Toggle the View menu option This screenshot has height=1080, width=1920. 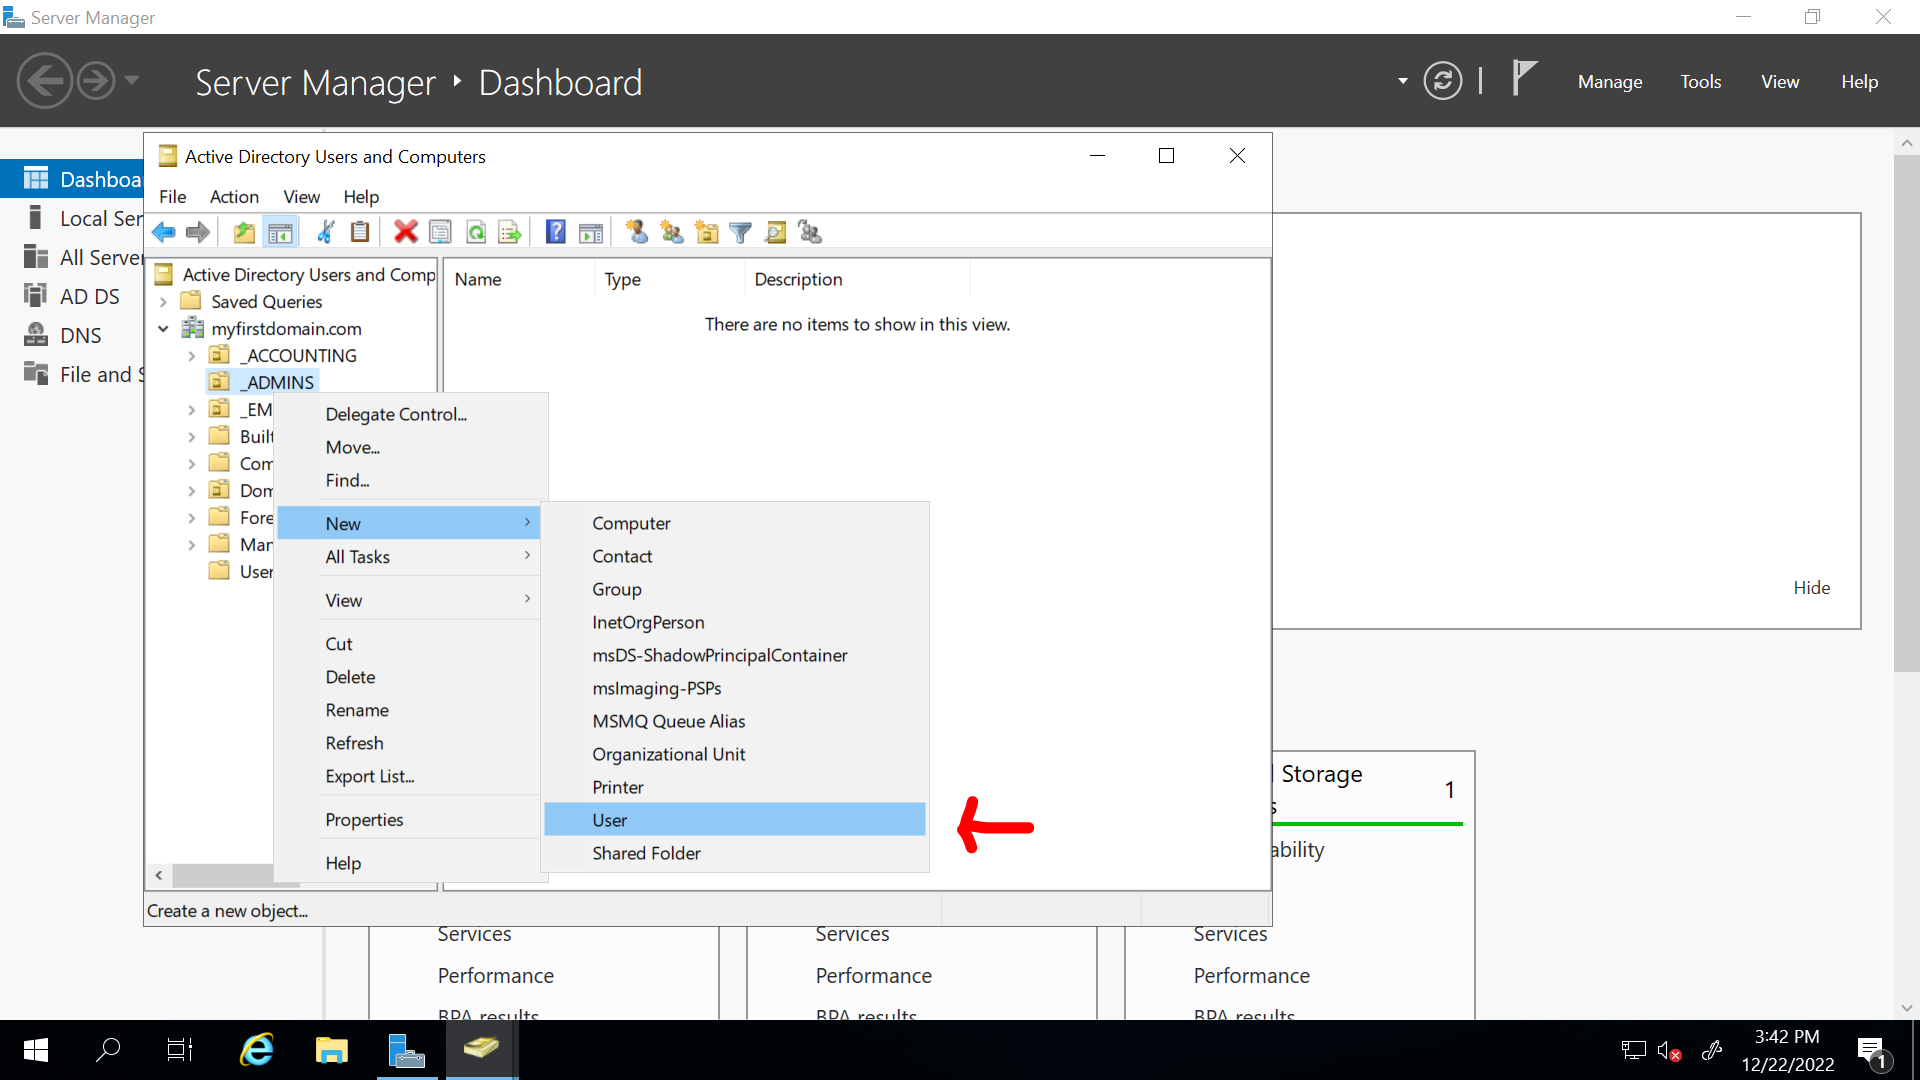[x=343, y=600]
